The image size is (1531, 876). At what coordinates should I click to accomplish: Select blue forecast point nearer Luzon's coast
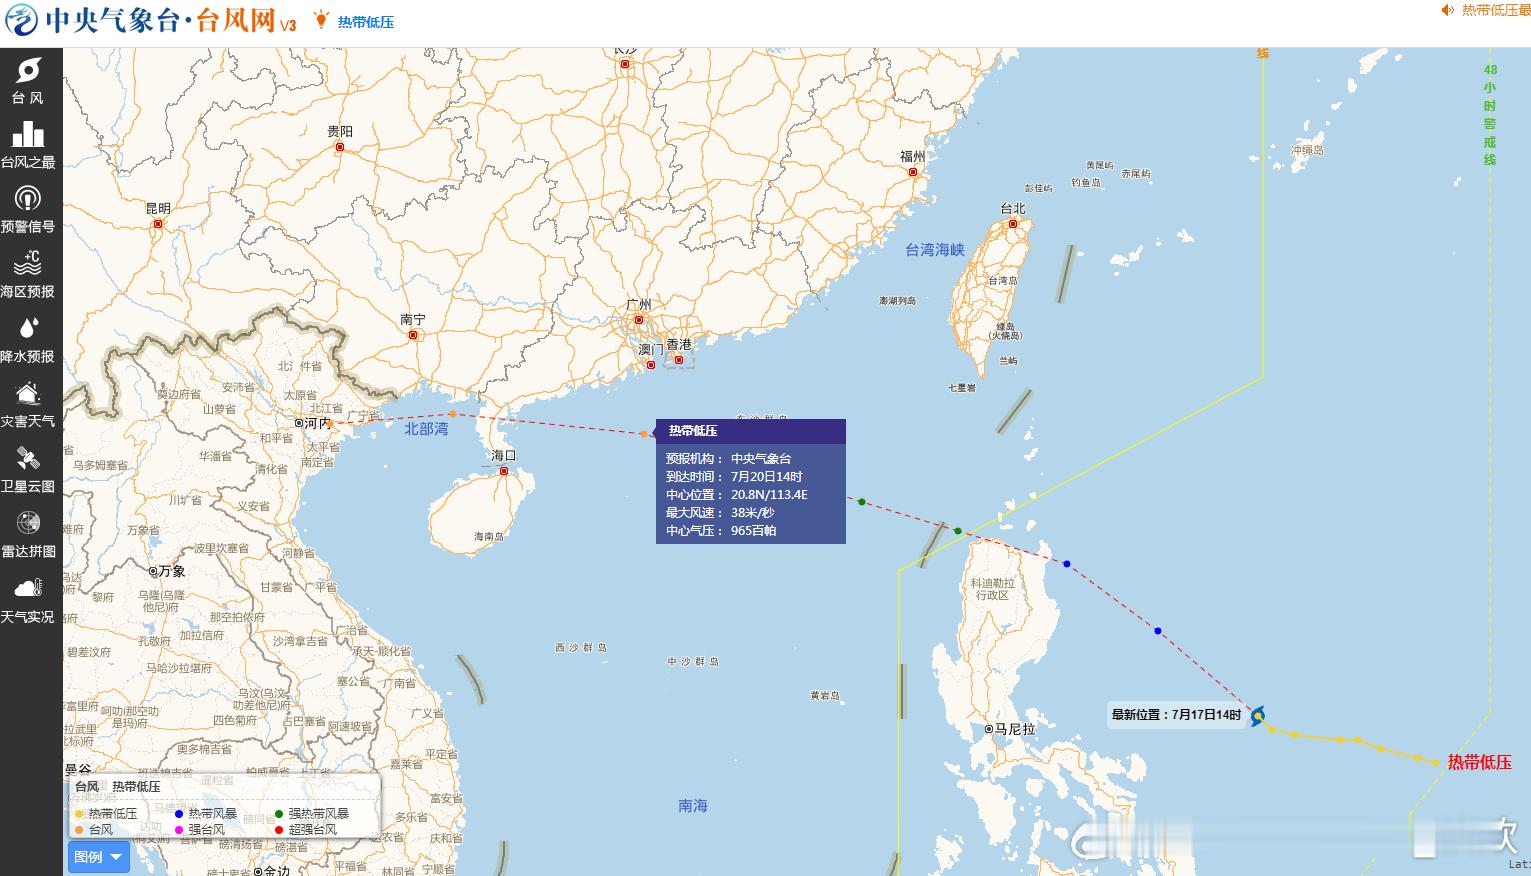[x=1067, y=564]
